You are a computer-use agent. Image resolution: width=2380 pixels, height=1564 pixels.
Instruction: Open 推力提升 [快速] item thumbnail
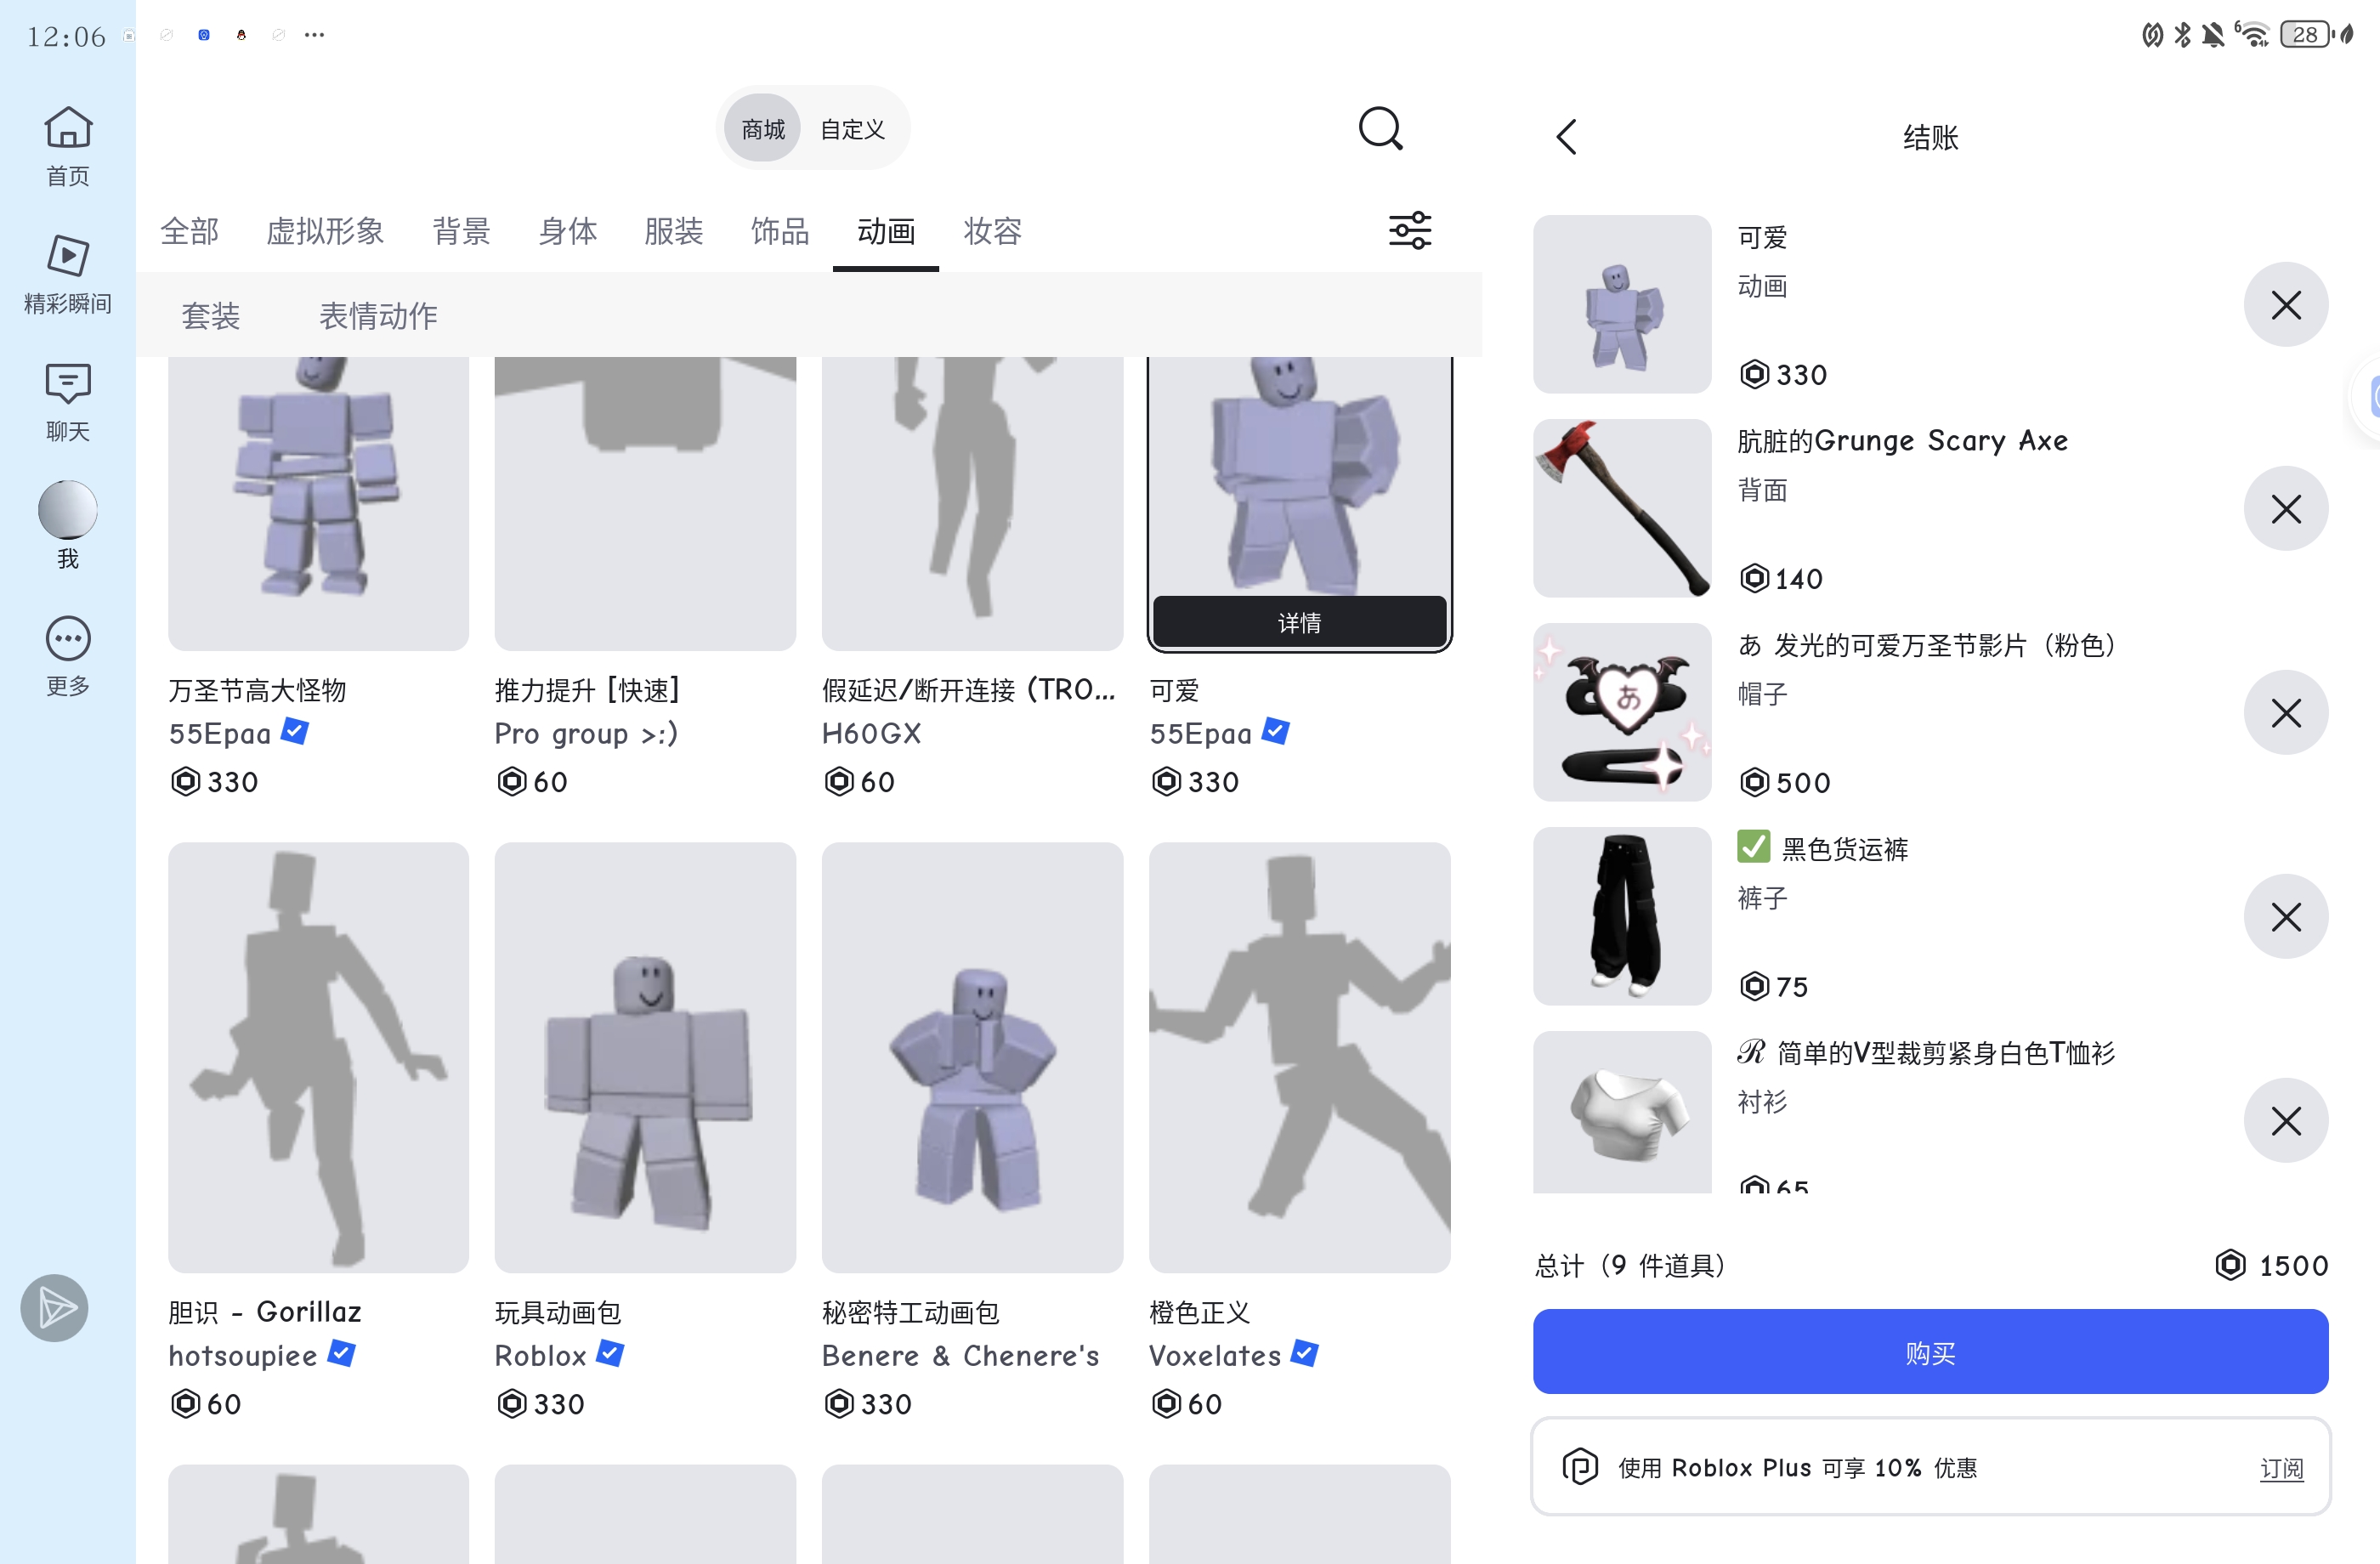645,503
